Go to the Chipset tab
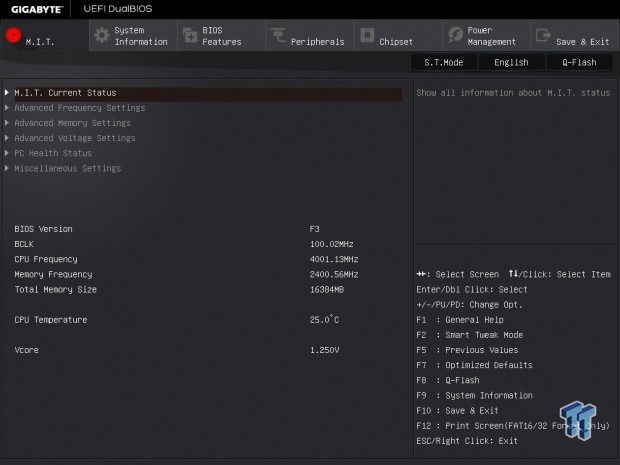Viewport: 620px width, 465px height. point(398,35)
